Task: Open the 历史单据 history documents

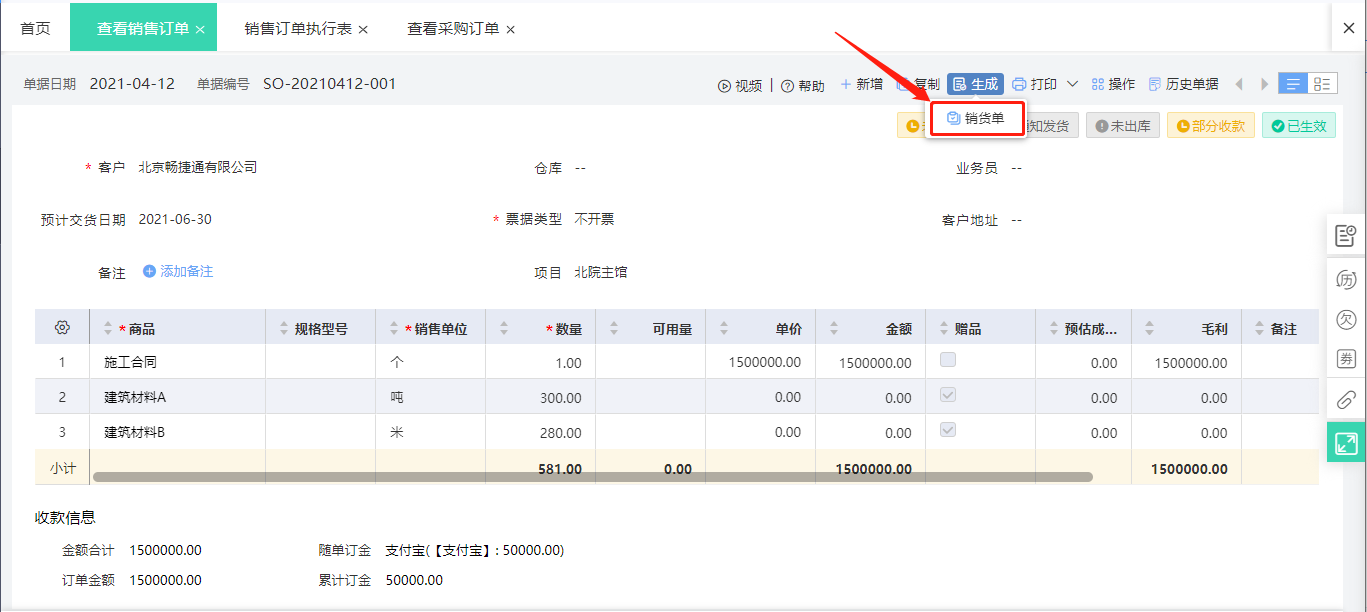Action: (x=1184, y=84)
